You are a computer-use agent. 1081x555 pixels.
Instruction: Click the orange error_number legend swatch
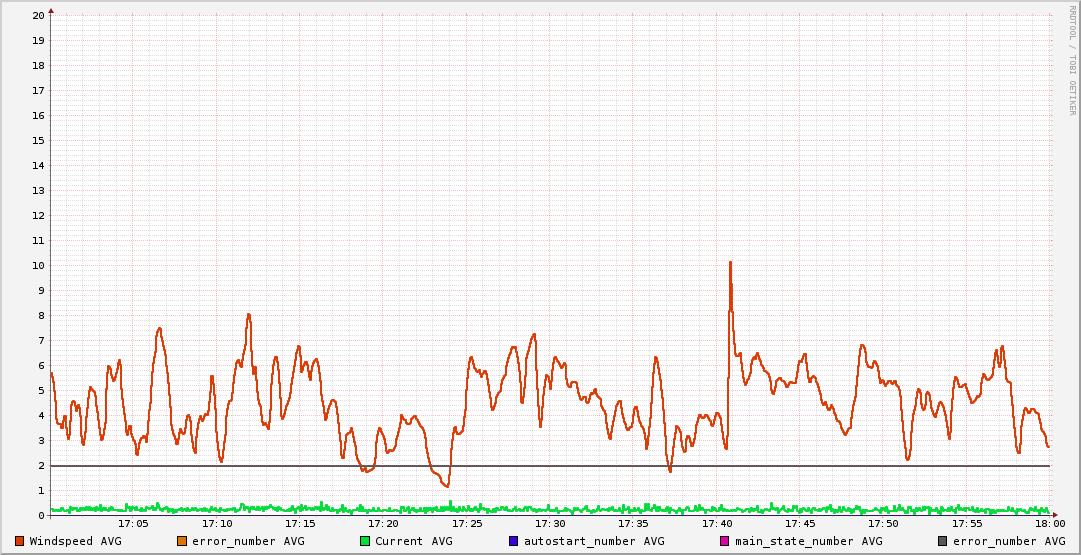182,541
